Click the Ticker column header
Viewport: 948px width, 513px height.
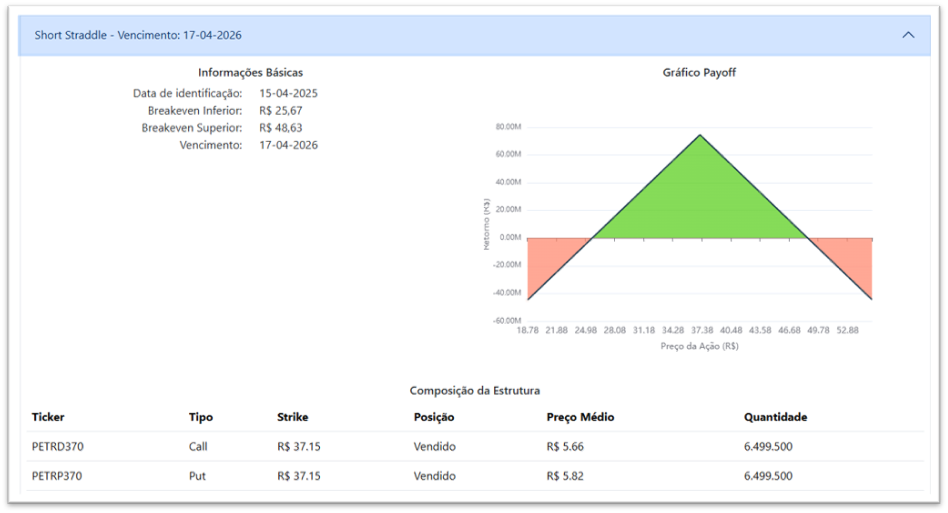[x=48, y=417]
